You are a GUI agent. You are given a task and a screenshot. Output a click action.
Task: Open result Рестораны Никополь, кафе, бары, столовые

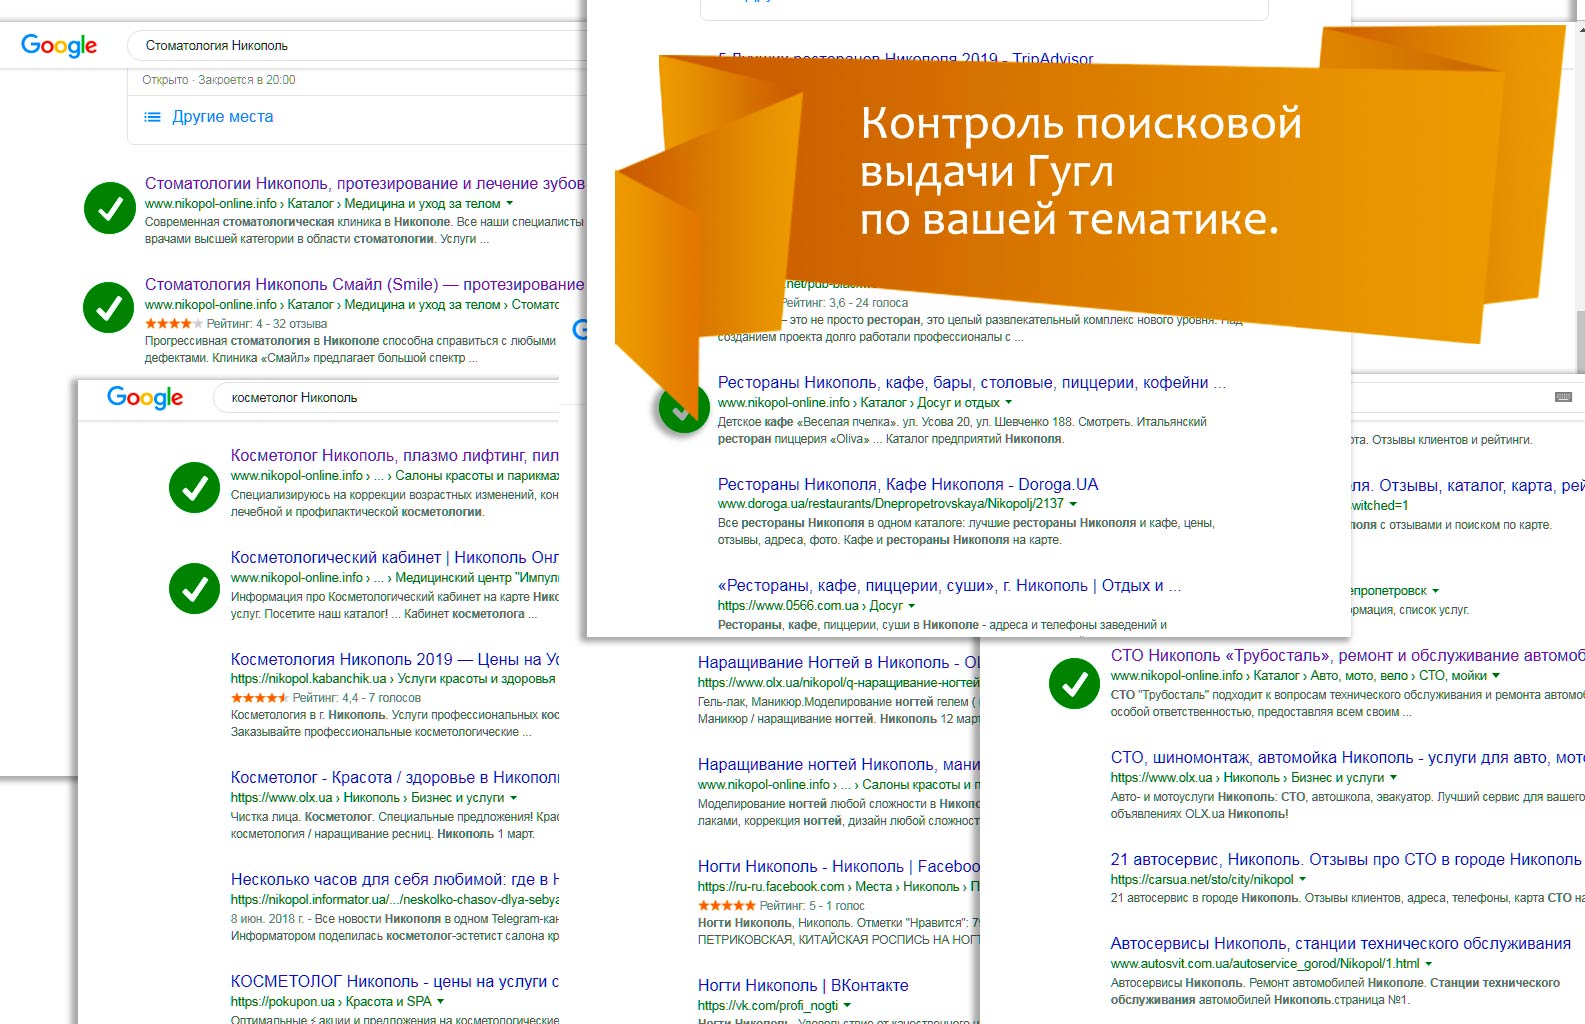(971, 382)
